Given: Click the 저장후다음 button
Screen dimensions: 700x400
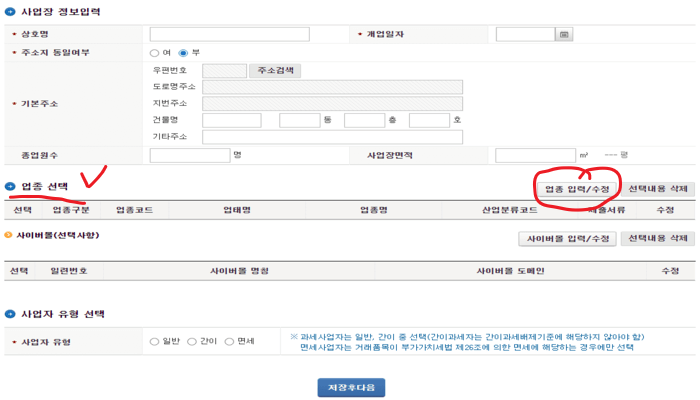Looking at the screenshot, I should (x=351, y=388).
